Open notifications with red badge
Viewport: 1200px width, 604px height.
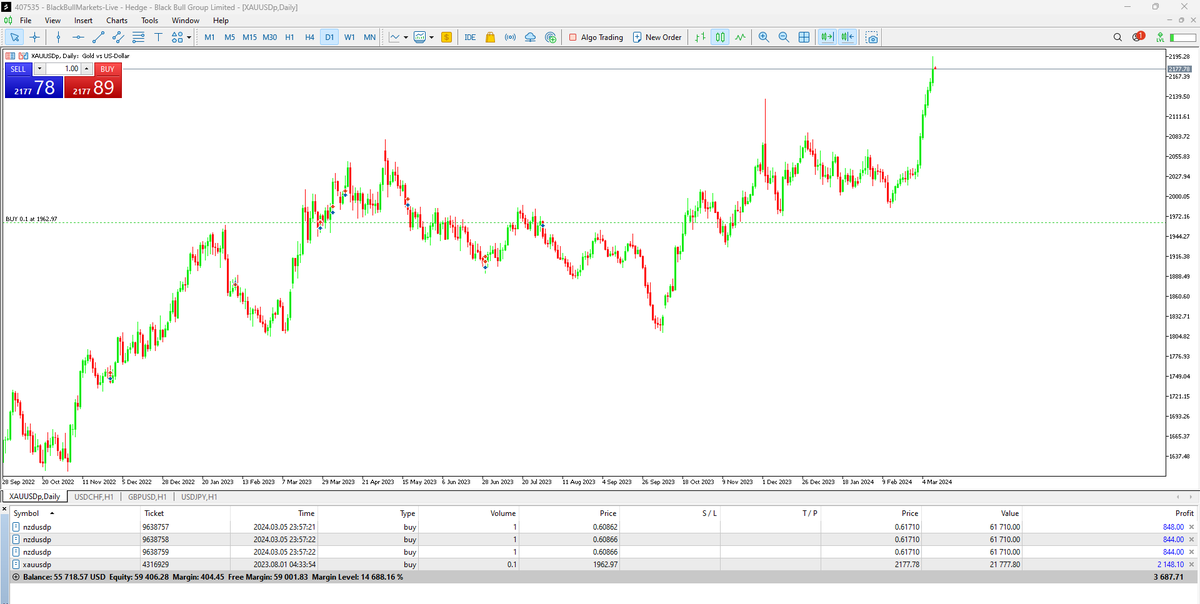tap(1138, 37)
